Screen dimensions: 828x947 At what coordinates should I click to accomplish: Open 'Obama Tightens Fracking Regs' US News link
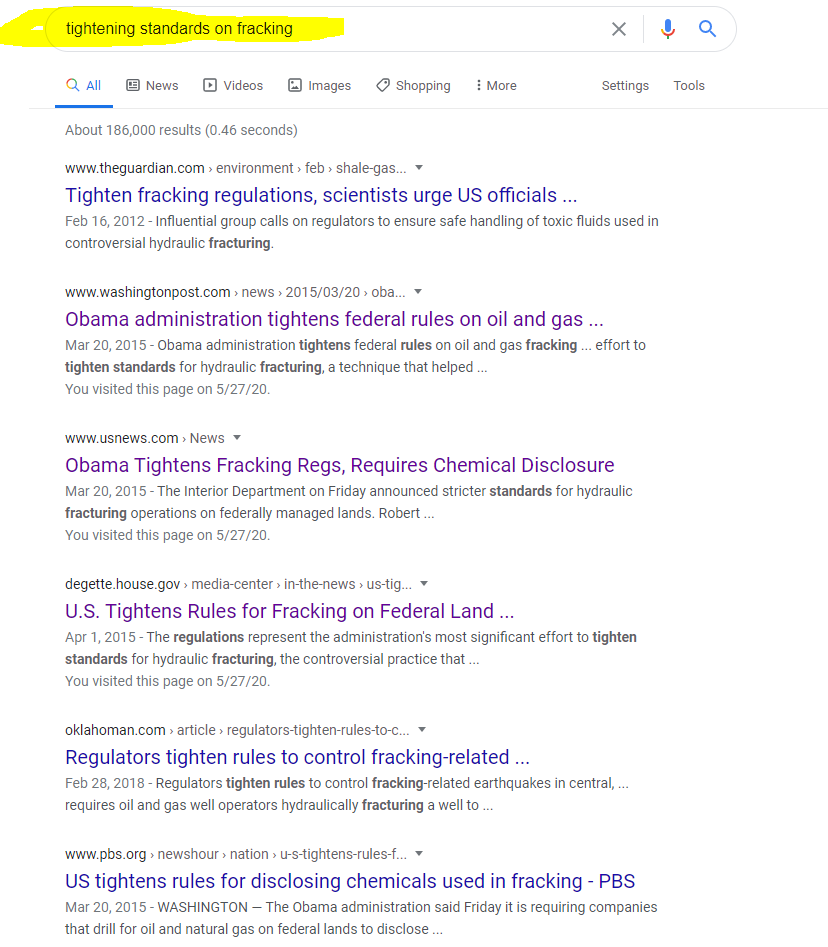coord(339,465)
